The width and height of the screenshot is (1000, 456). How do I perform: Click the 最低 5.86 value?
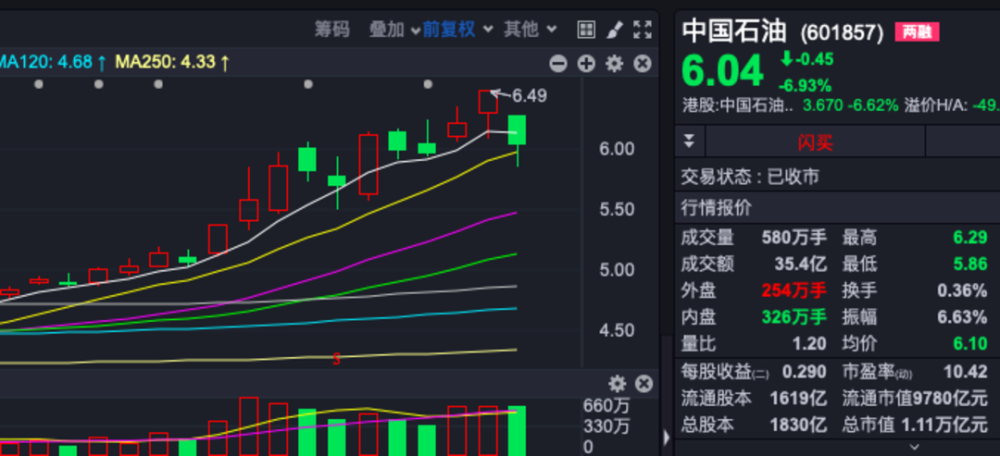[x=970, y=264]
